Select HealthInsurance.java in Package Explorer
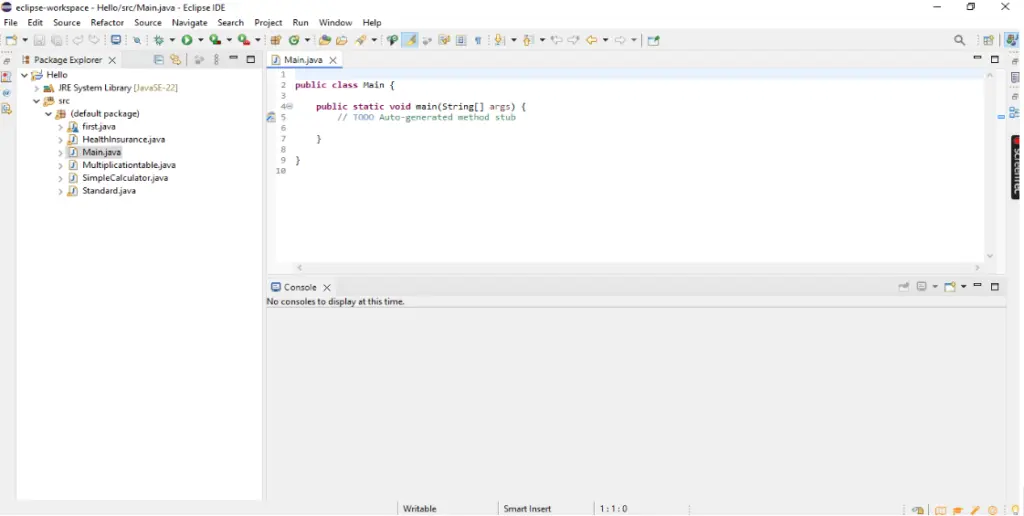 coord(123,139)
